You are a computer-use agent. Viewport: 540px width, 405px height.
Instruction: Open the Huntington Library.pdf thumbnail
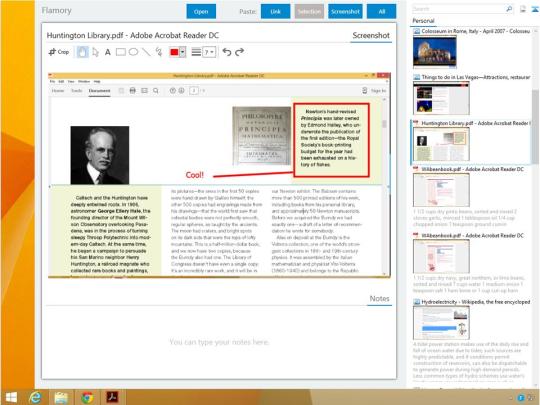(441, 144)
